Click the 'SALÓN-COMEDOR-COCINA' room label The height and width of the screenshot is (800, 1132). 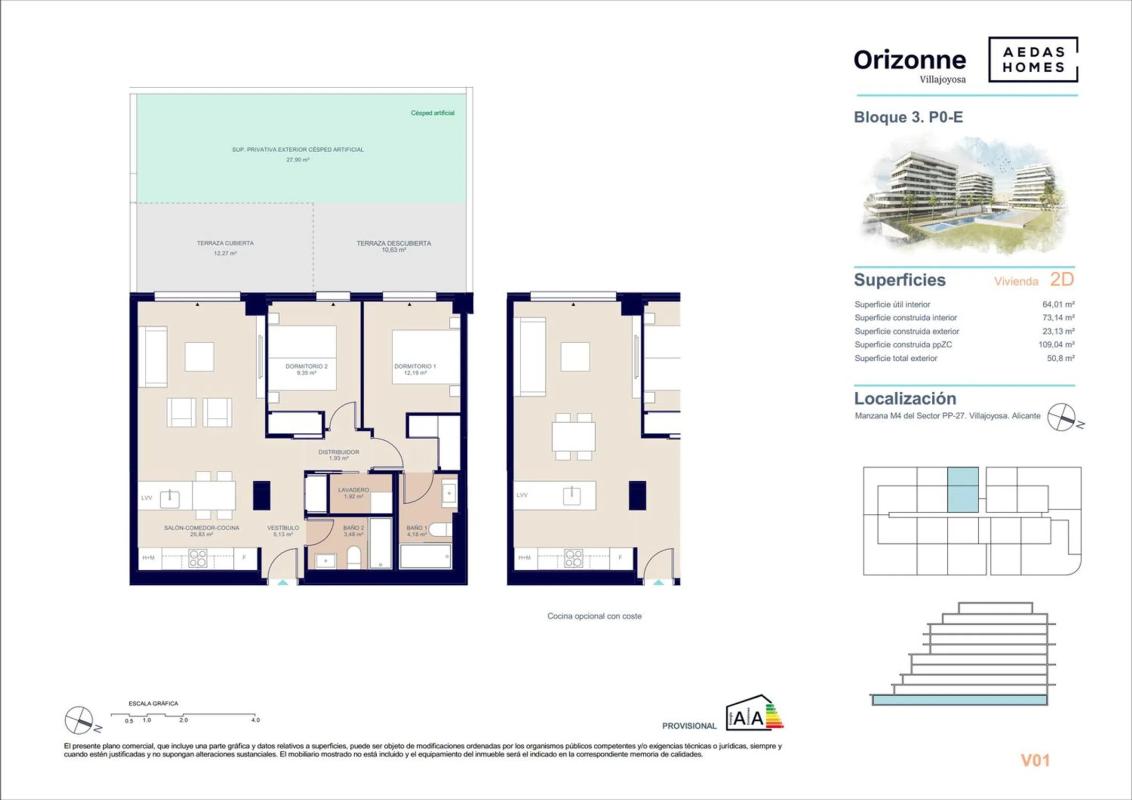pyautogui.click(x=201, y=528)
